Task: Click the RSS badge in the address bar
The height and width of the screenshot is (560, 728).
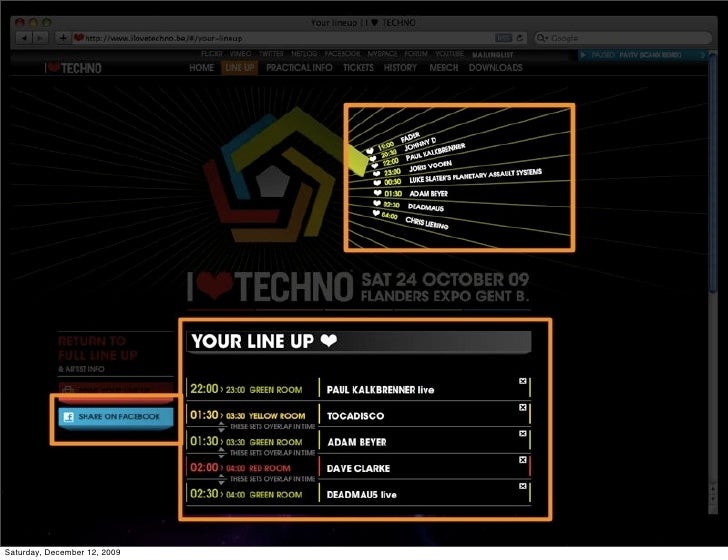Action: [503, 38]
